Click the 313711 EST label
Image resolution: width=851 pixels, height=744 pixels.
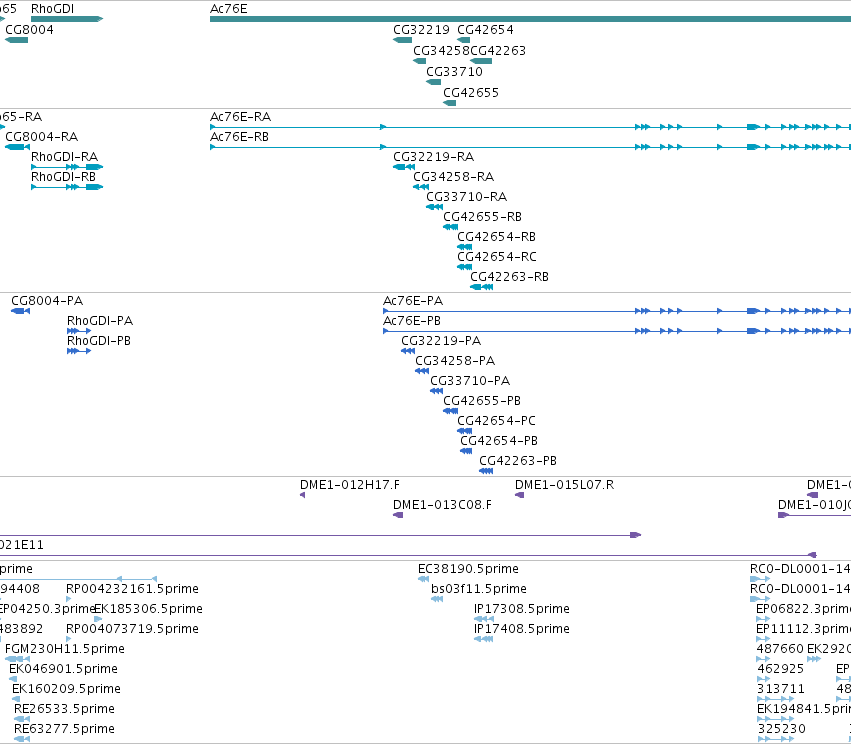tap(781, 689)
